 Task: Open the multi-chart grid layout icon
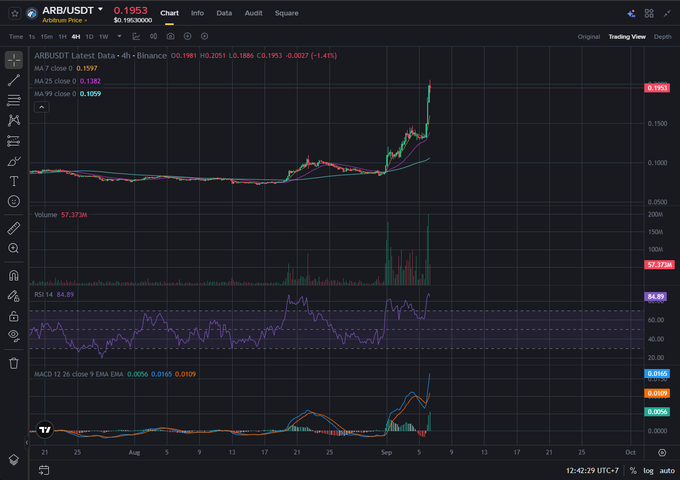point(649,13)
